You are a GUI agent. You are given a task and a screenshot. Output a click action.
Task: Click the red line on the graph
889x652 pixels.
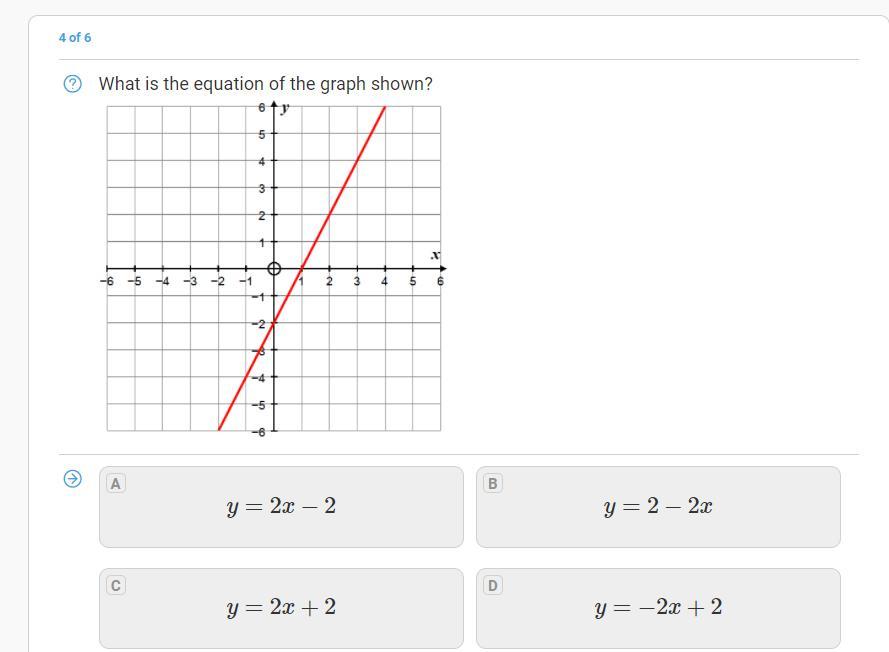click(330, 214)
